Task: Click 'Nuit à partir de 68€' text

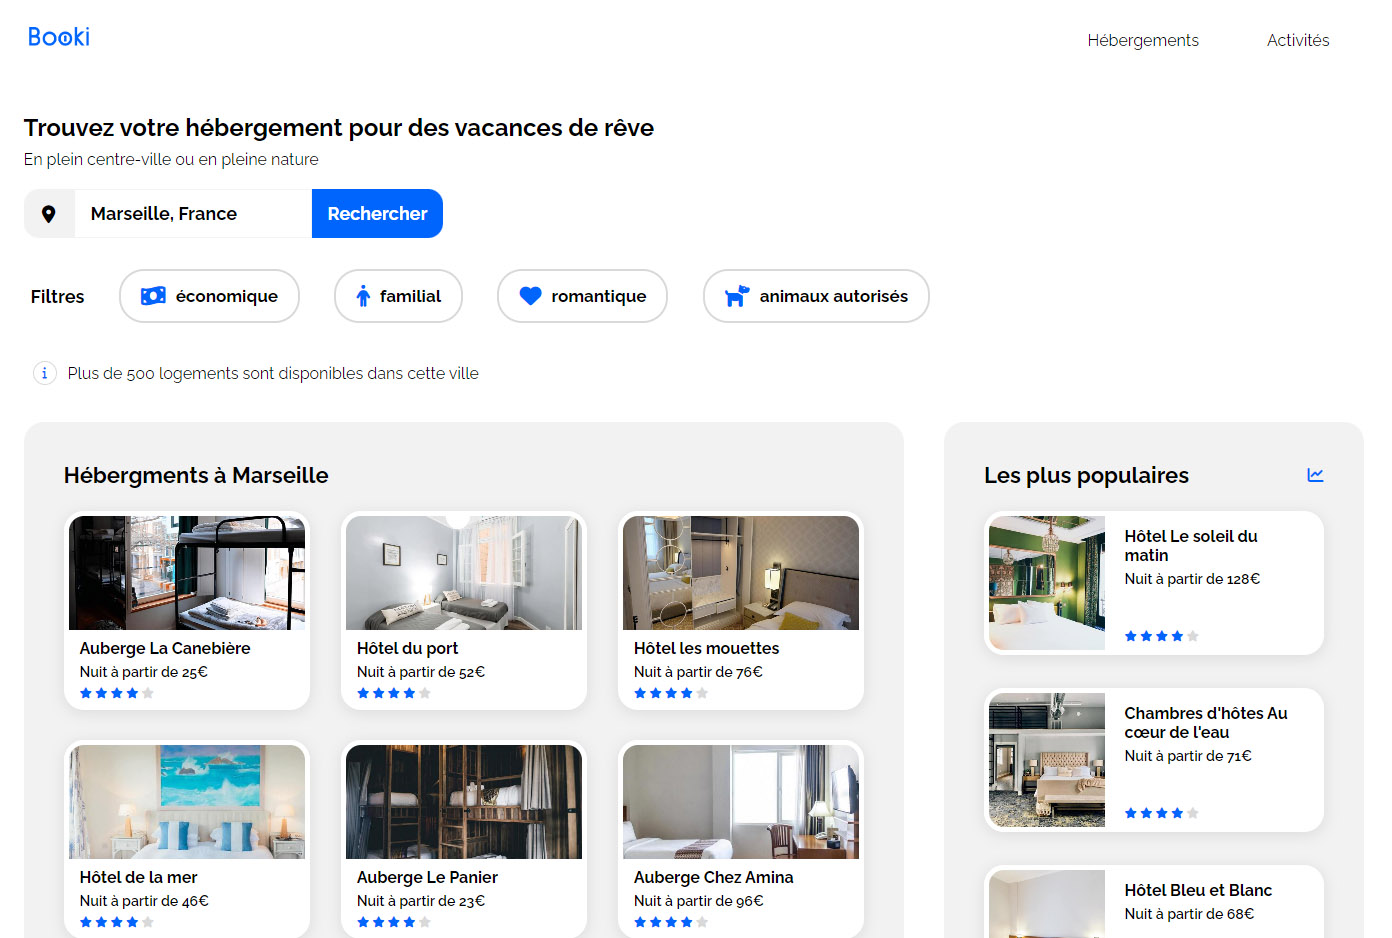Action: (1189, 914)
